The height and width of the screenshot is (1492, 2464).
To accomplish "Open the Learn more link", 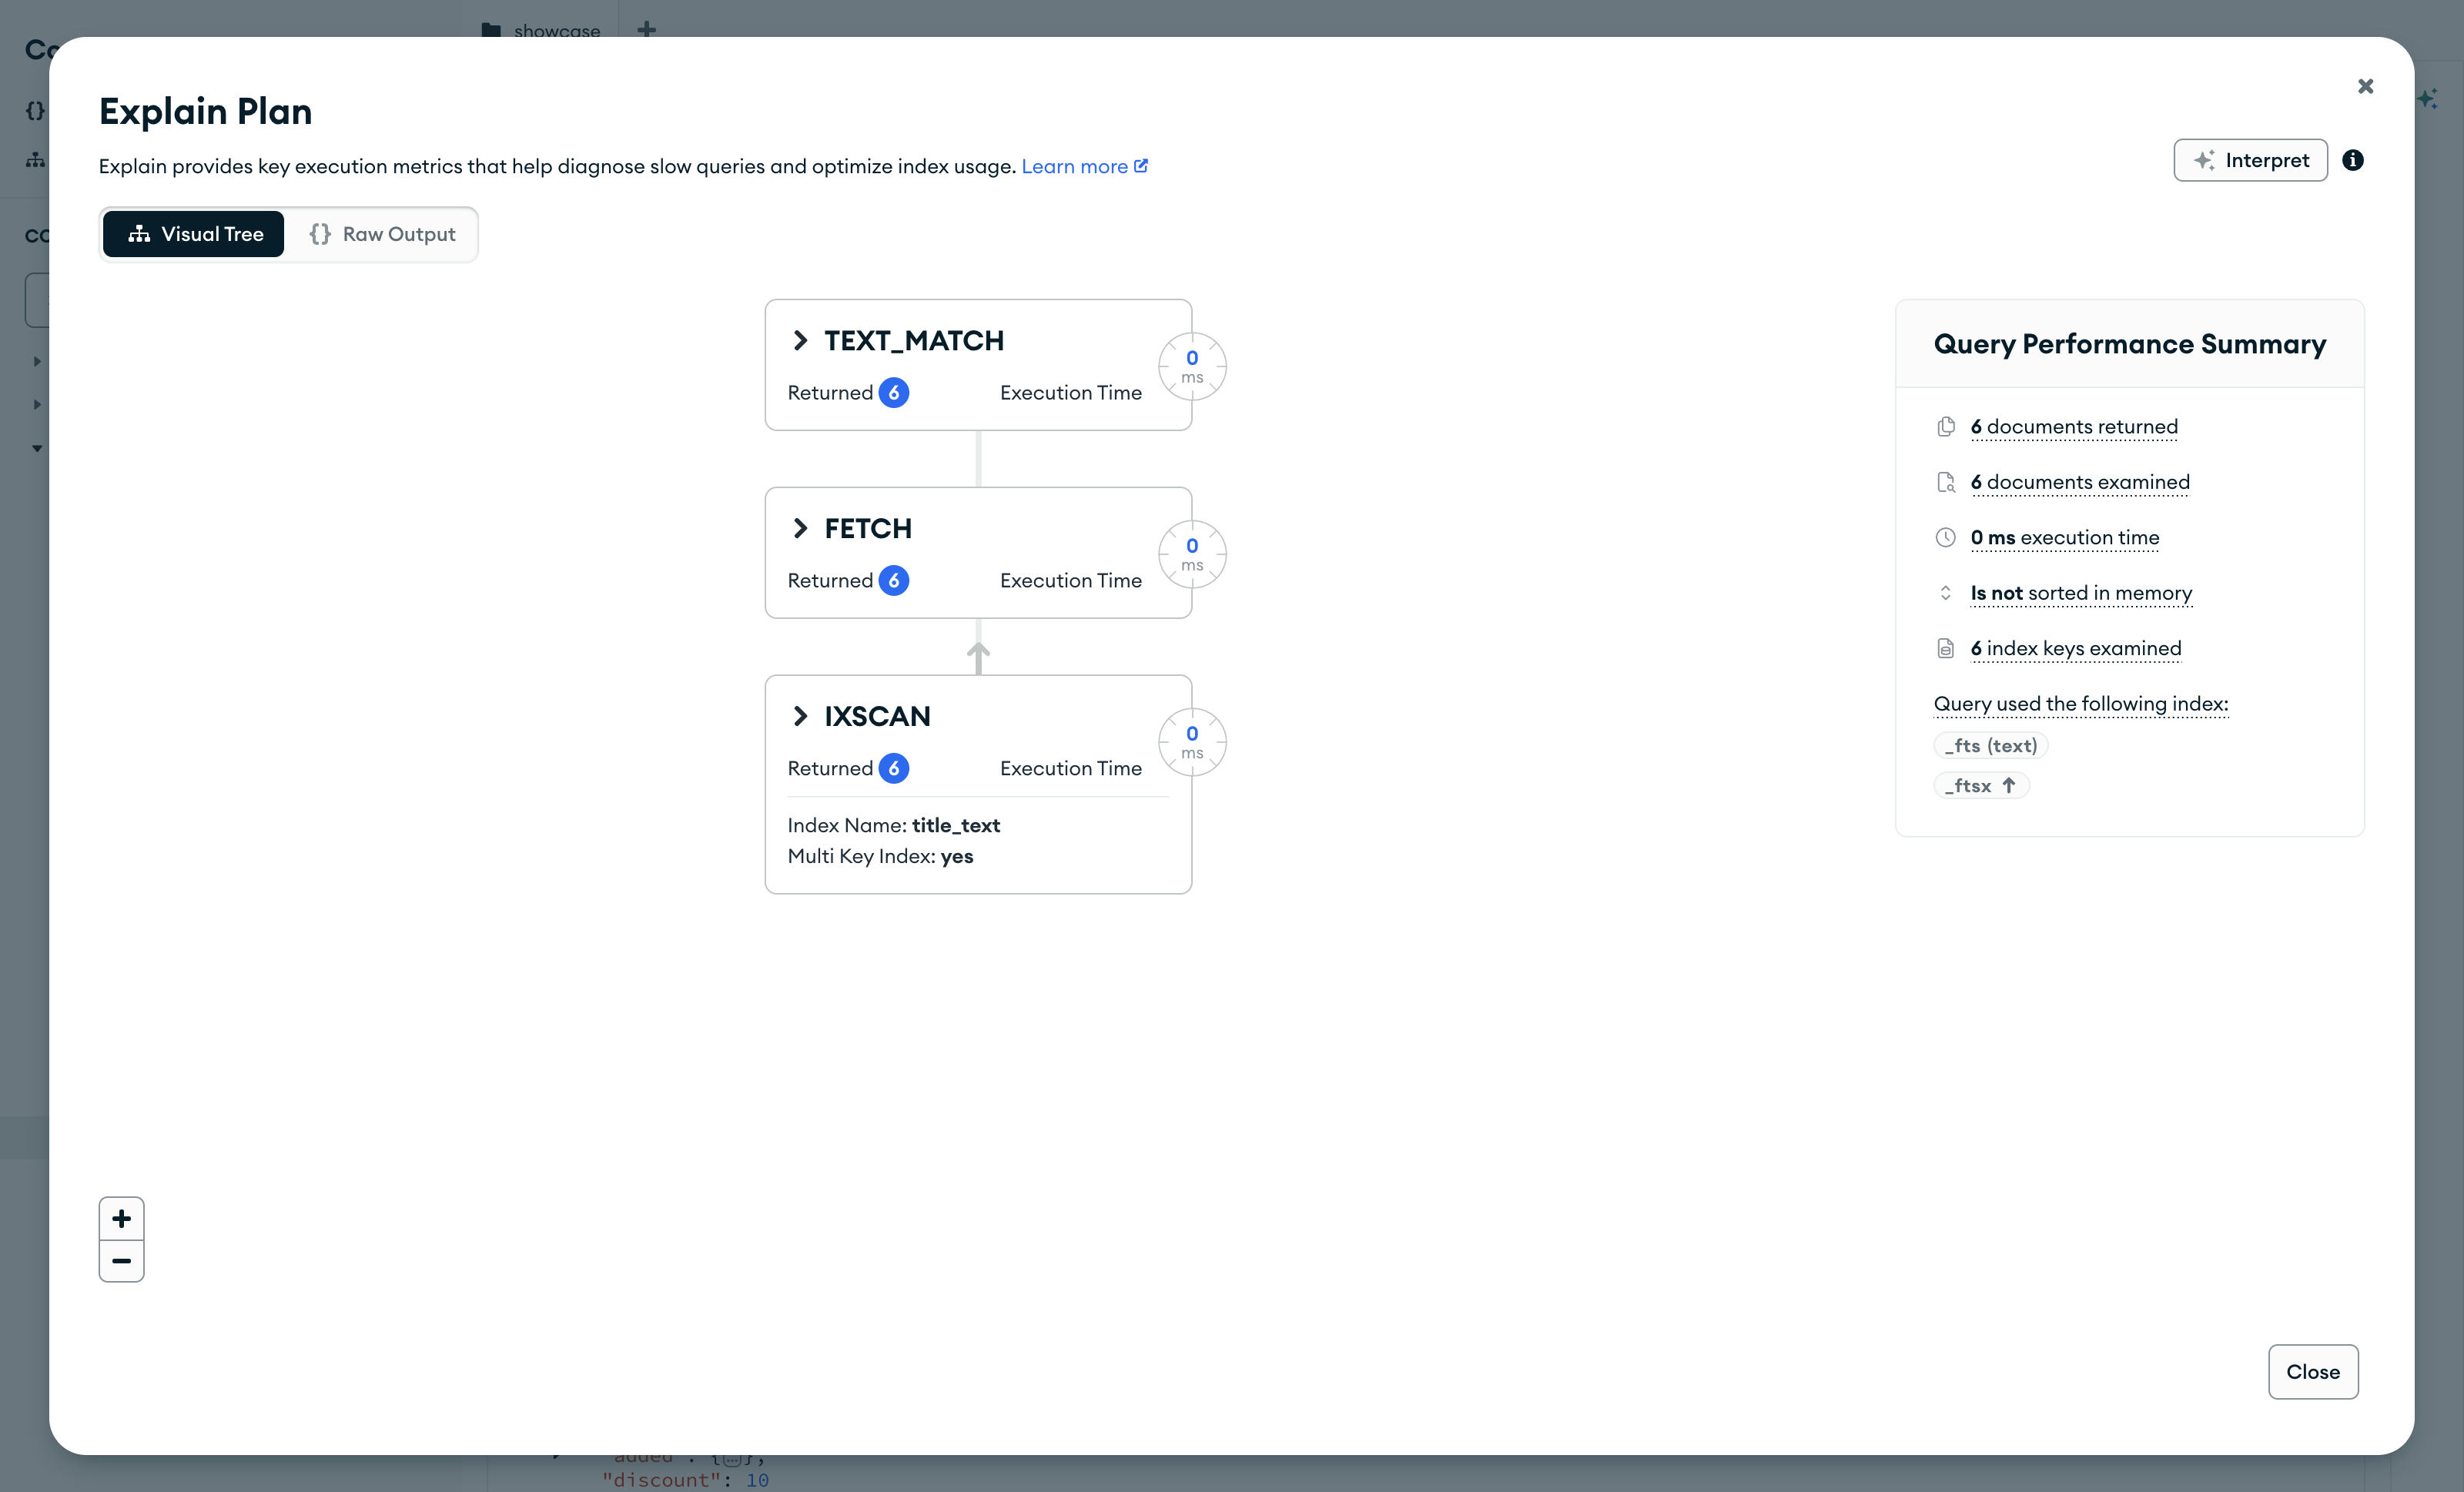I will click(x=1084, y=166).
